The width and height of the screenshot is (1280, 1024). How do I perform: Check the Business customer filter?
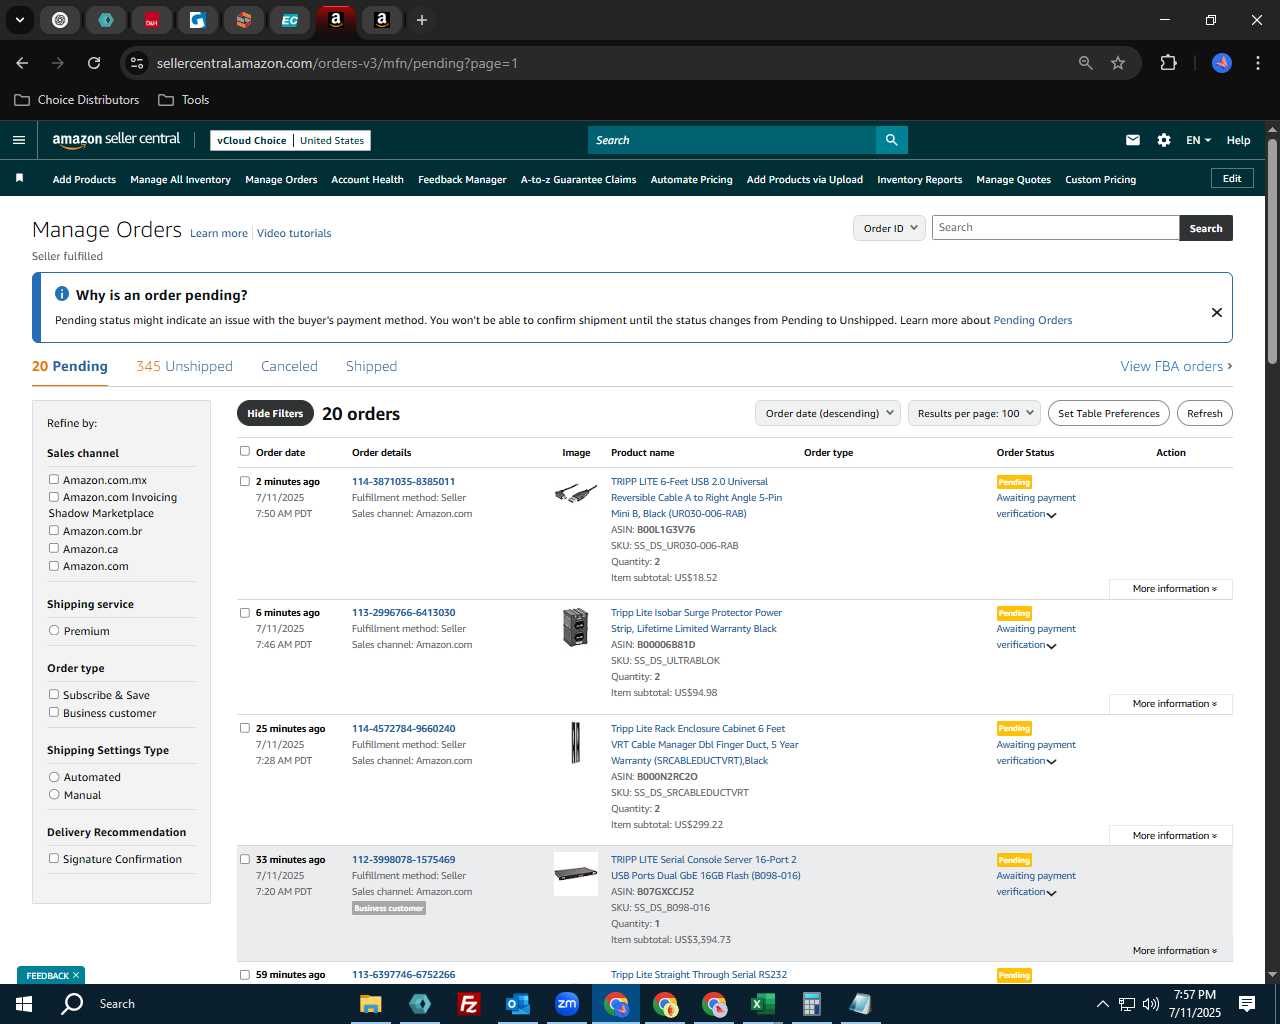(54, 712)
